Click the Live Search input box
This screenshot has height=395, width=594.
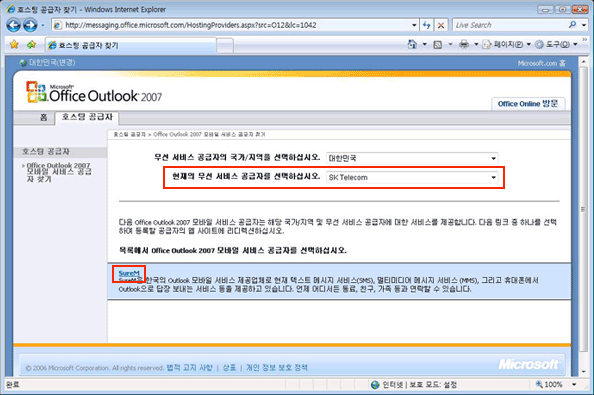tap(510, 25)
